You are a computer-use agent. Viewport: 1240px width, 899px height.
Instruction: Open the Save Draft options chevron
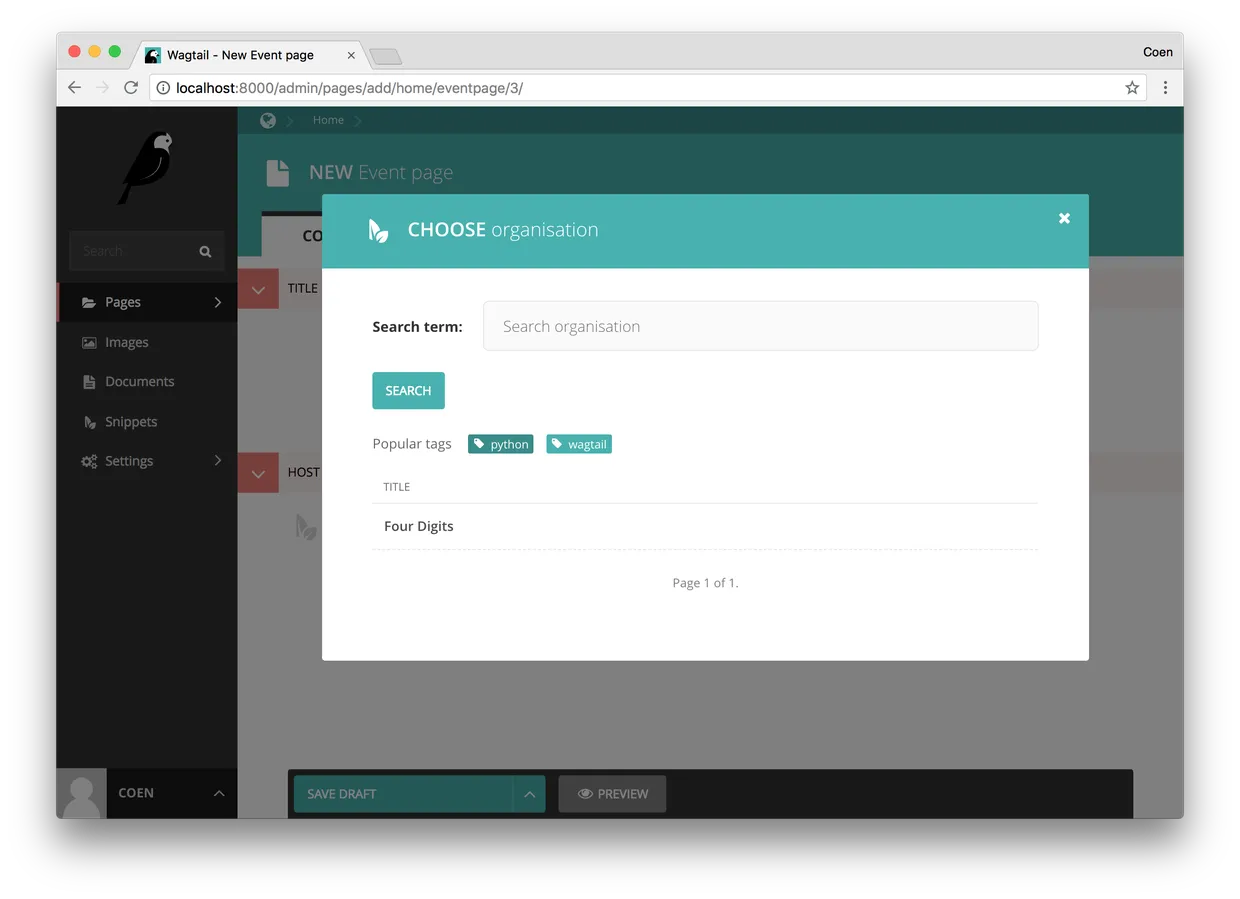pyautogui.click(x=529, y=793)
